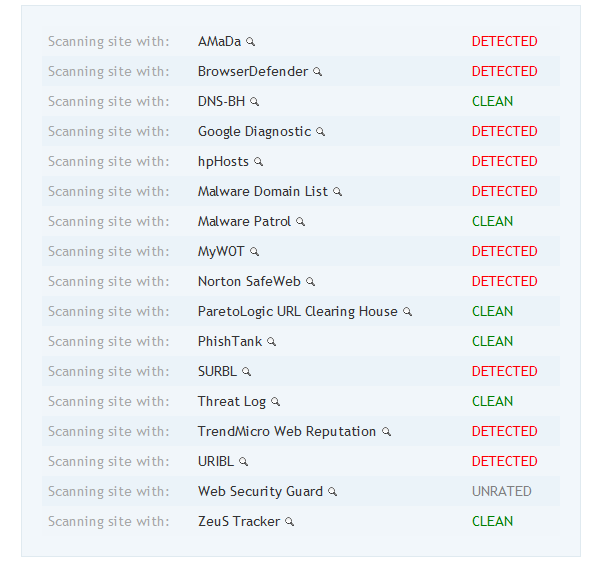Click the magnifier icon next to AMaDa
This screenshot has height=563, width=602.
pyautogui.click(x=251, y=41)
